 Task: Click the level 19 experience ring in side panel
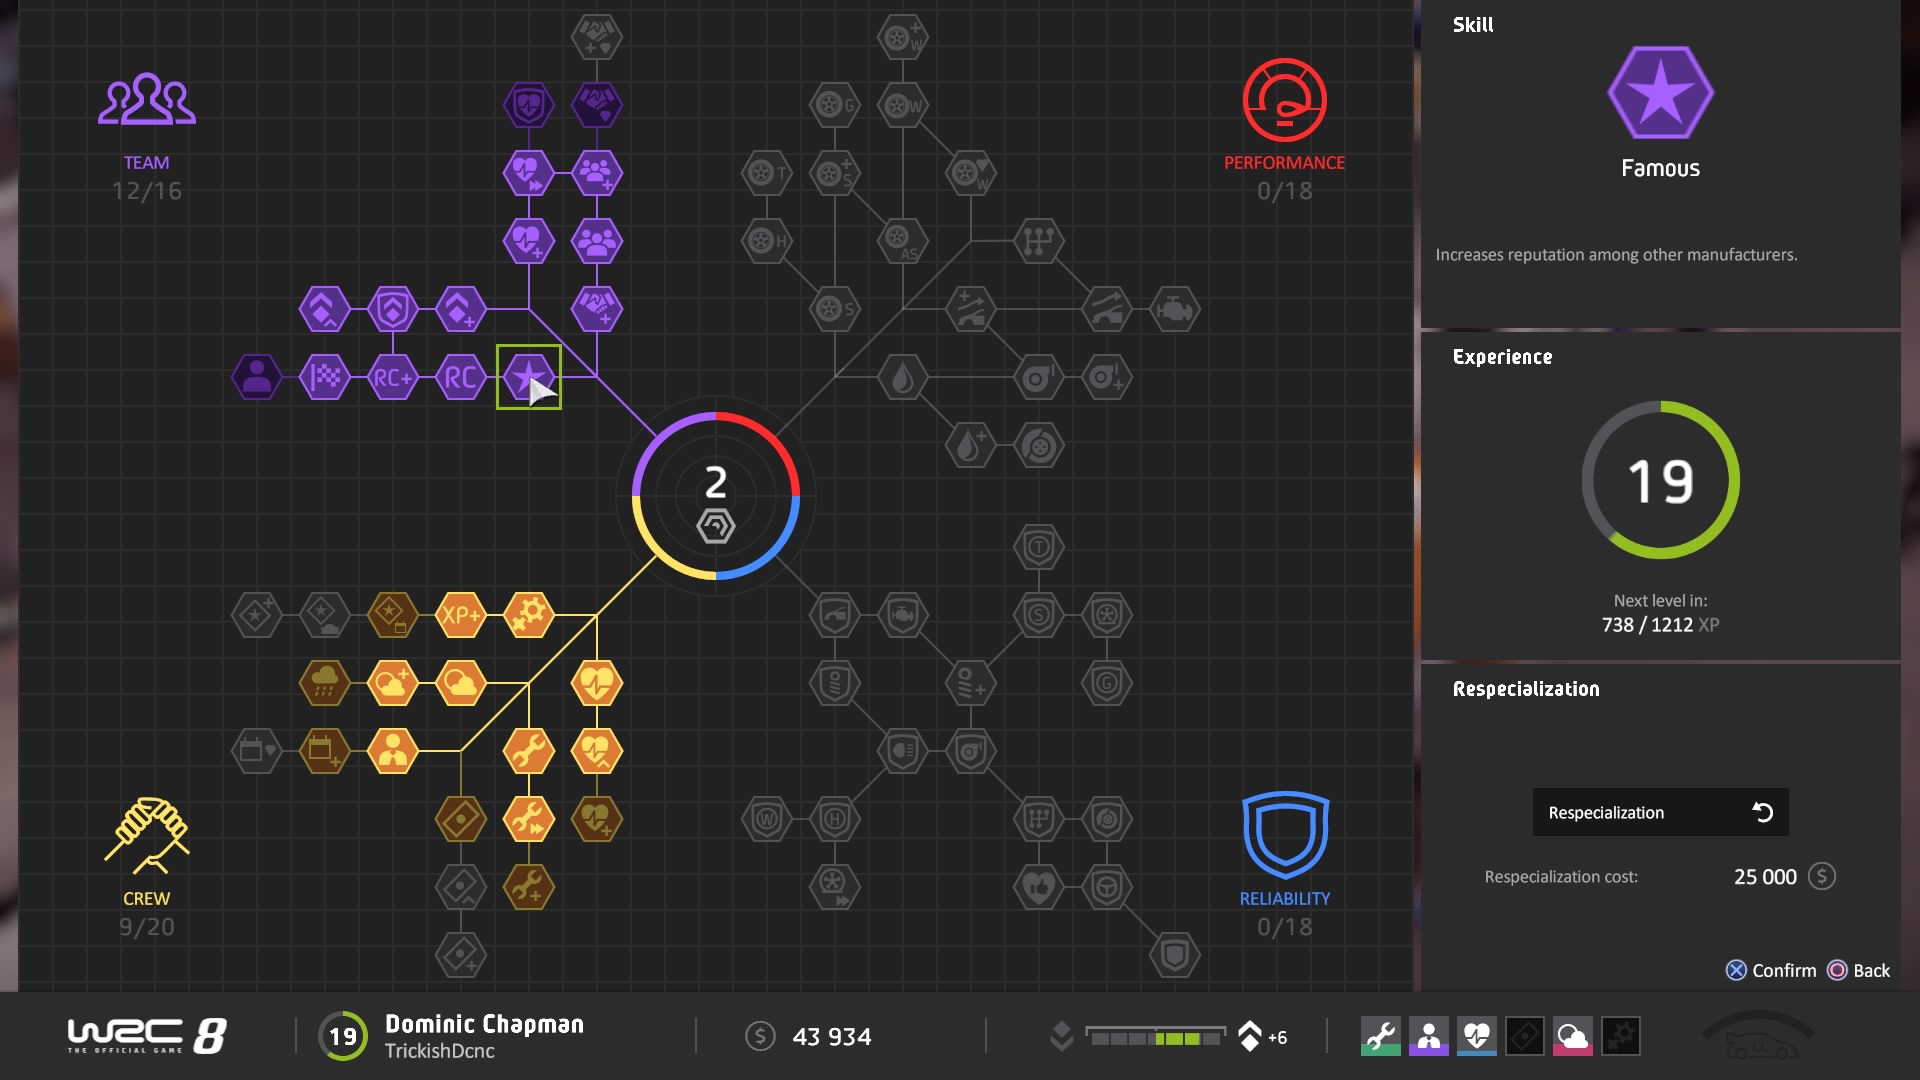1660,480
